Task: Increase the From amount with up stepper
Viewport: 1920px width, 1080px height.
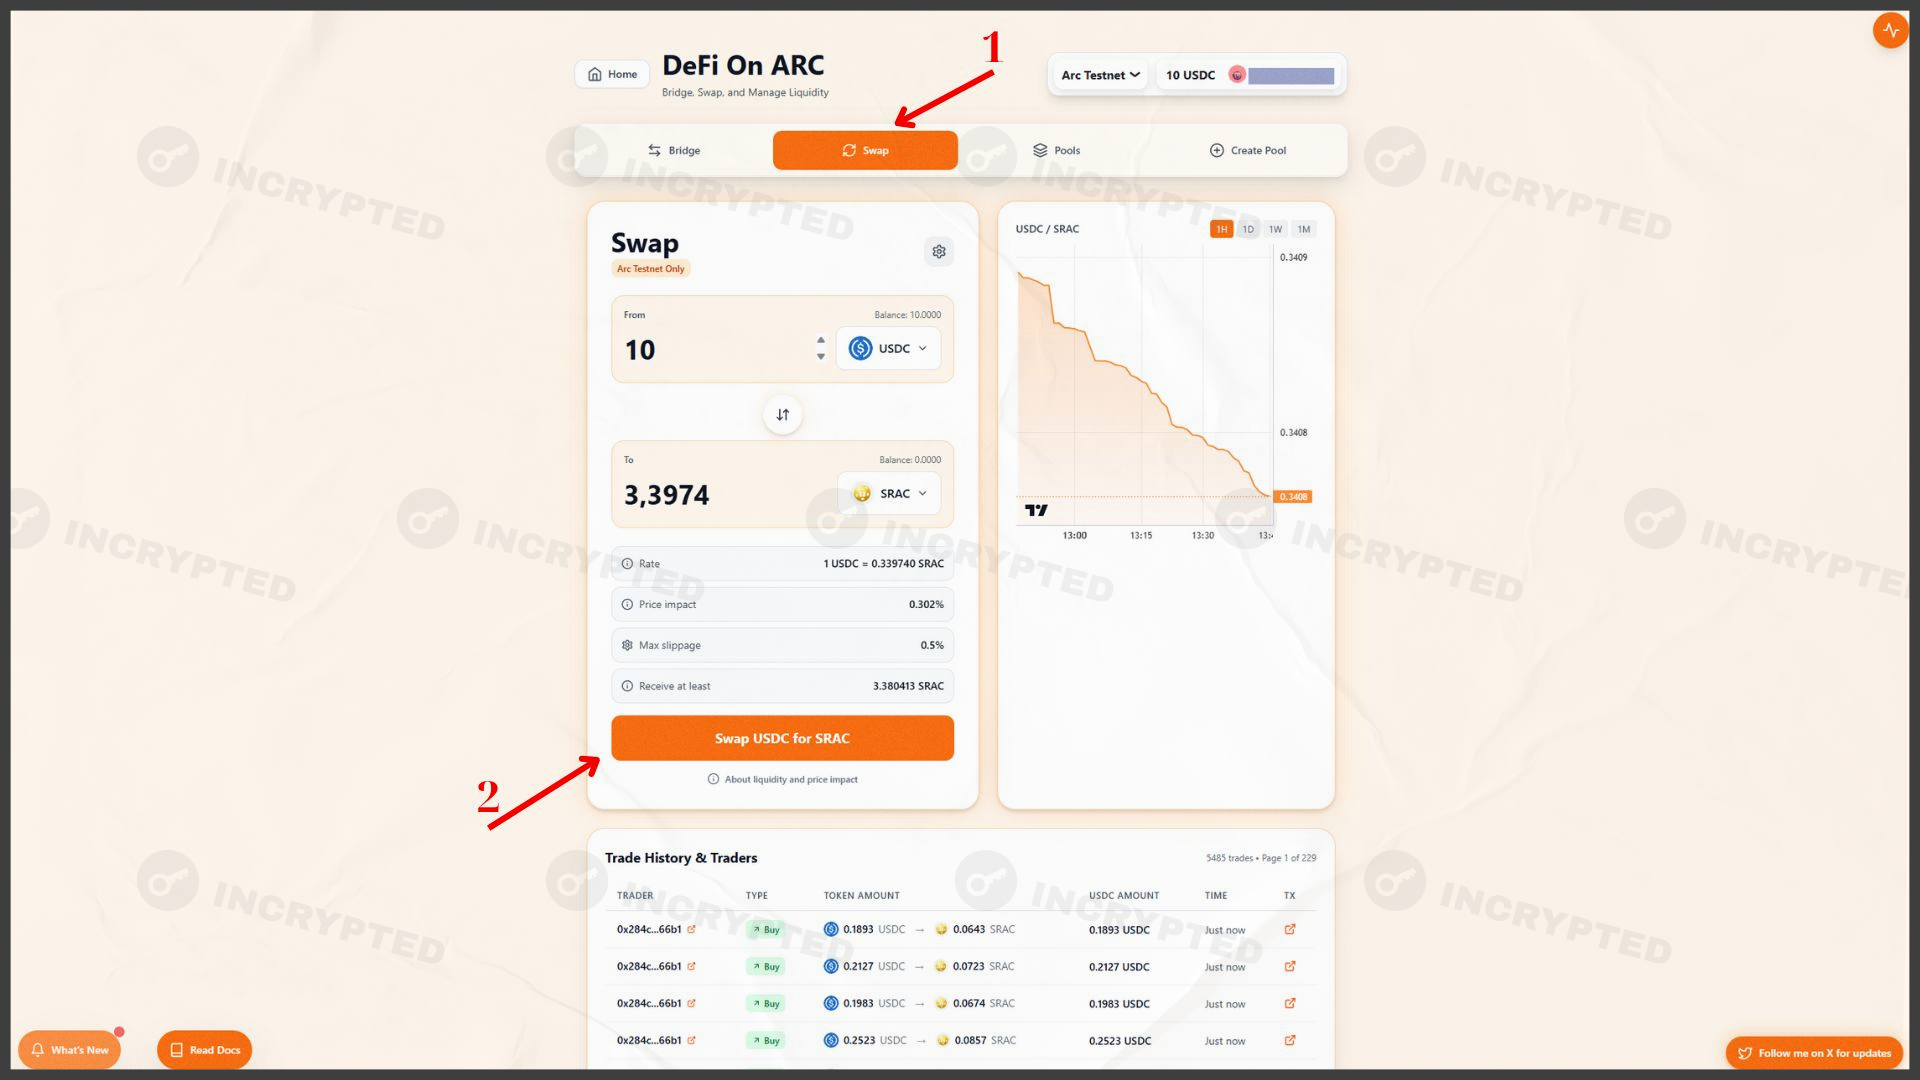Action: (821, 340)
